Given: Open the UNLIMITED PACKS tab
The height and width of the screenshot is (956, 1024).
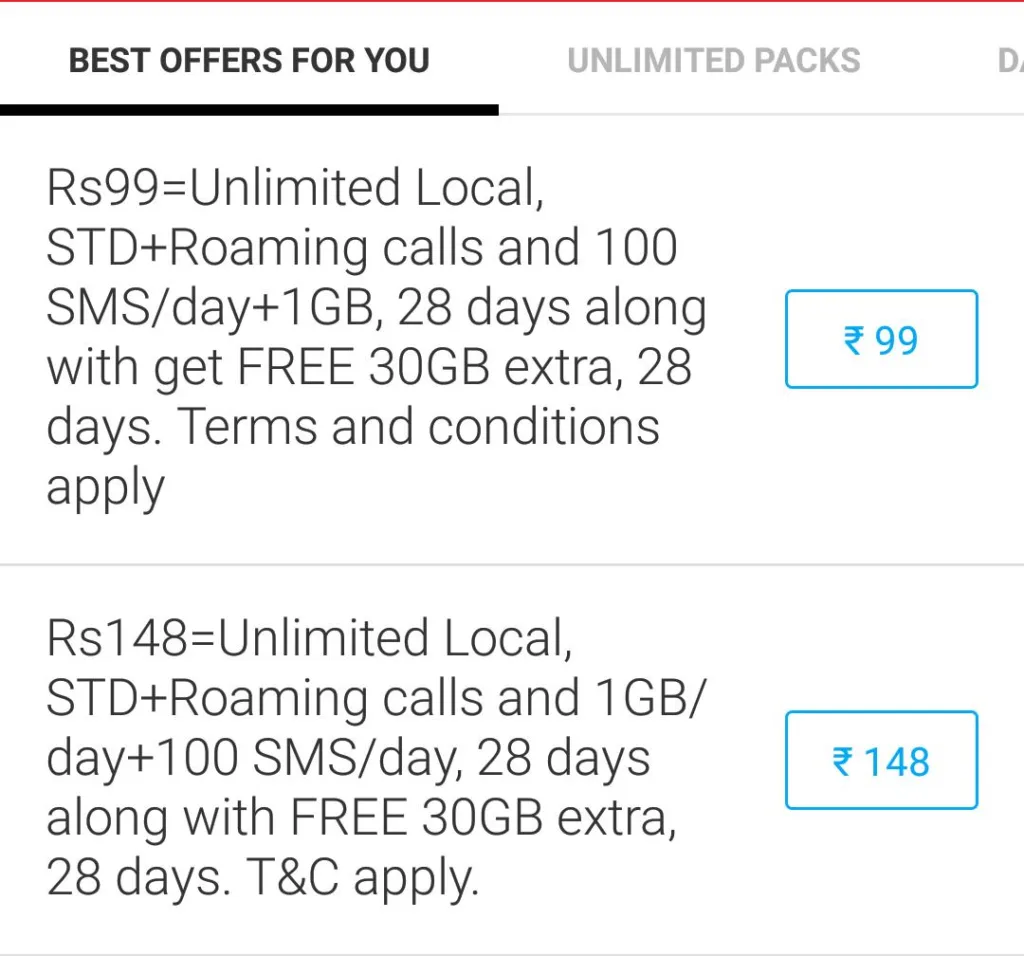Looking at the screenshot, I should [x=713, y=61].
